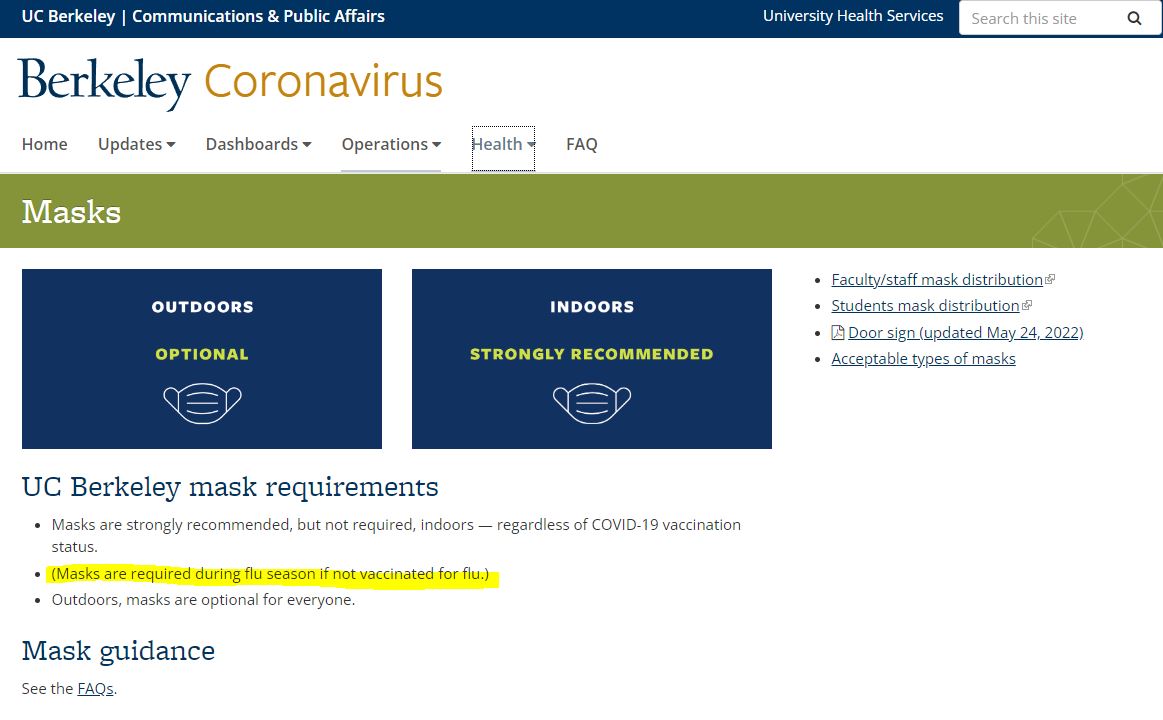Go to the Home menu item
Image resolution: width=1163 pixels, height=720 pixels.
tap(45, 144)
